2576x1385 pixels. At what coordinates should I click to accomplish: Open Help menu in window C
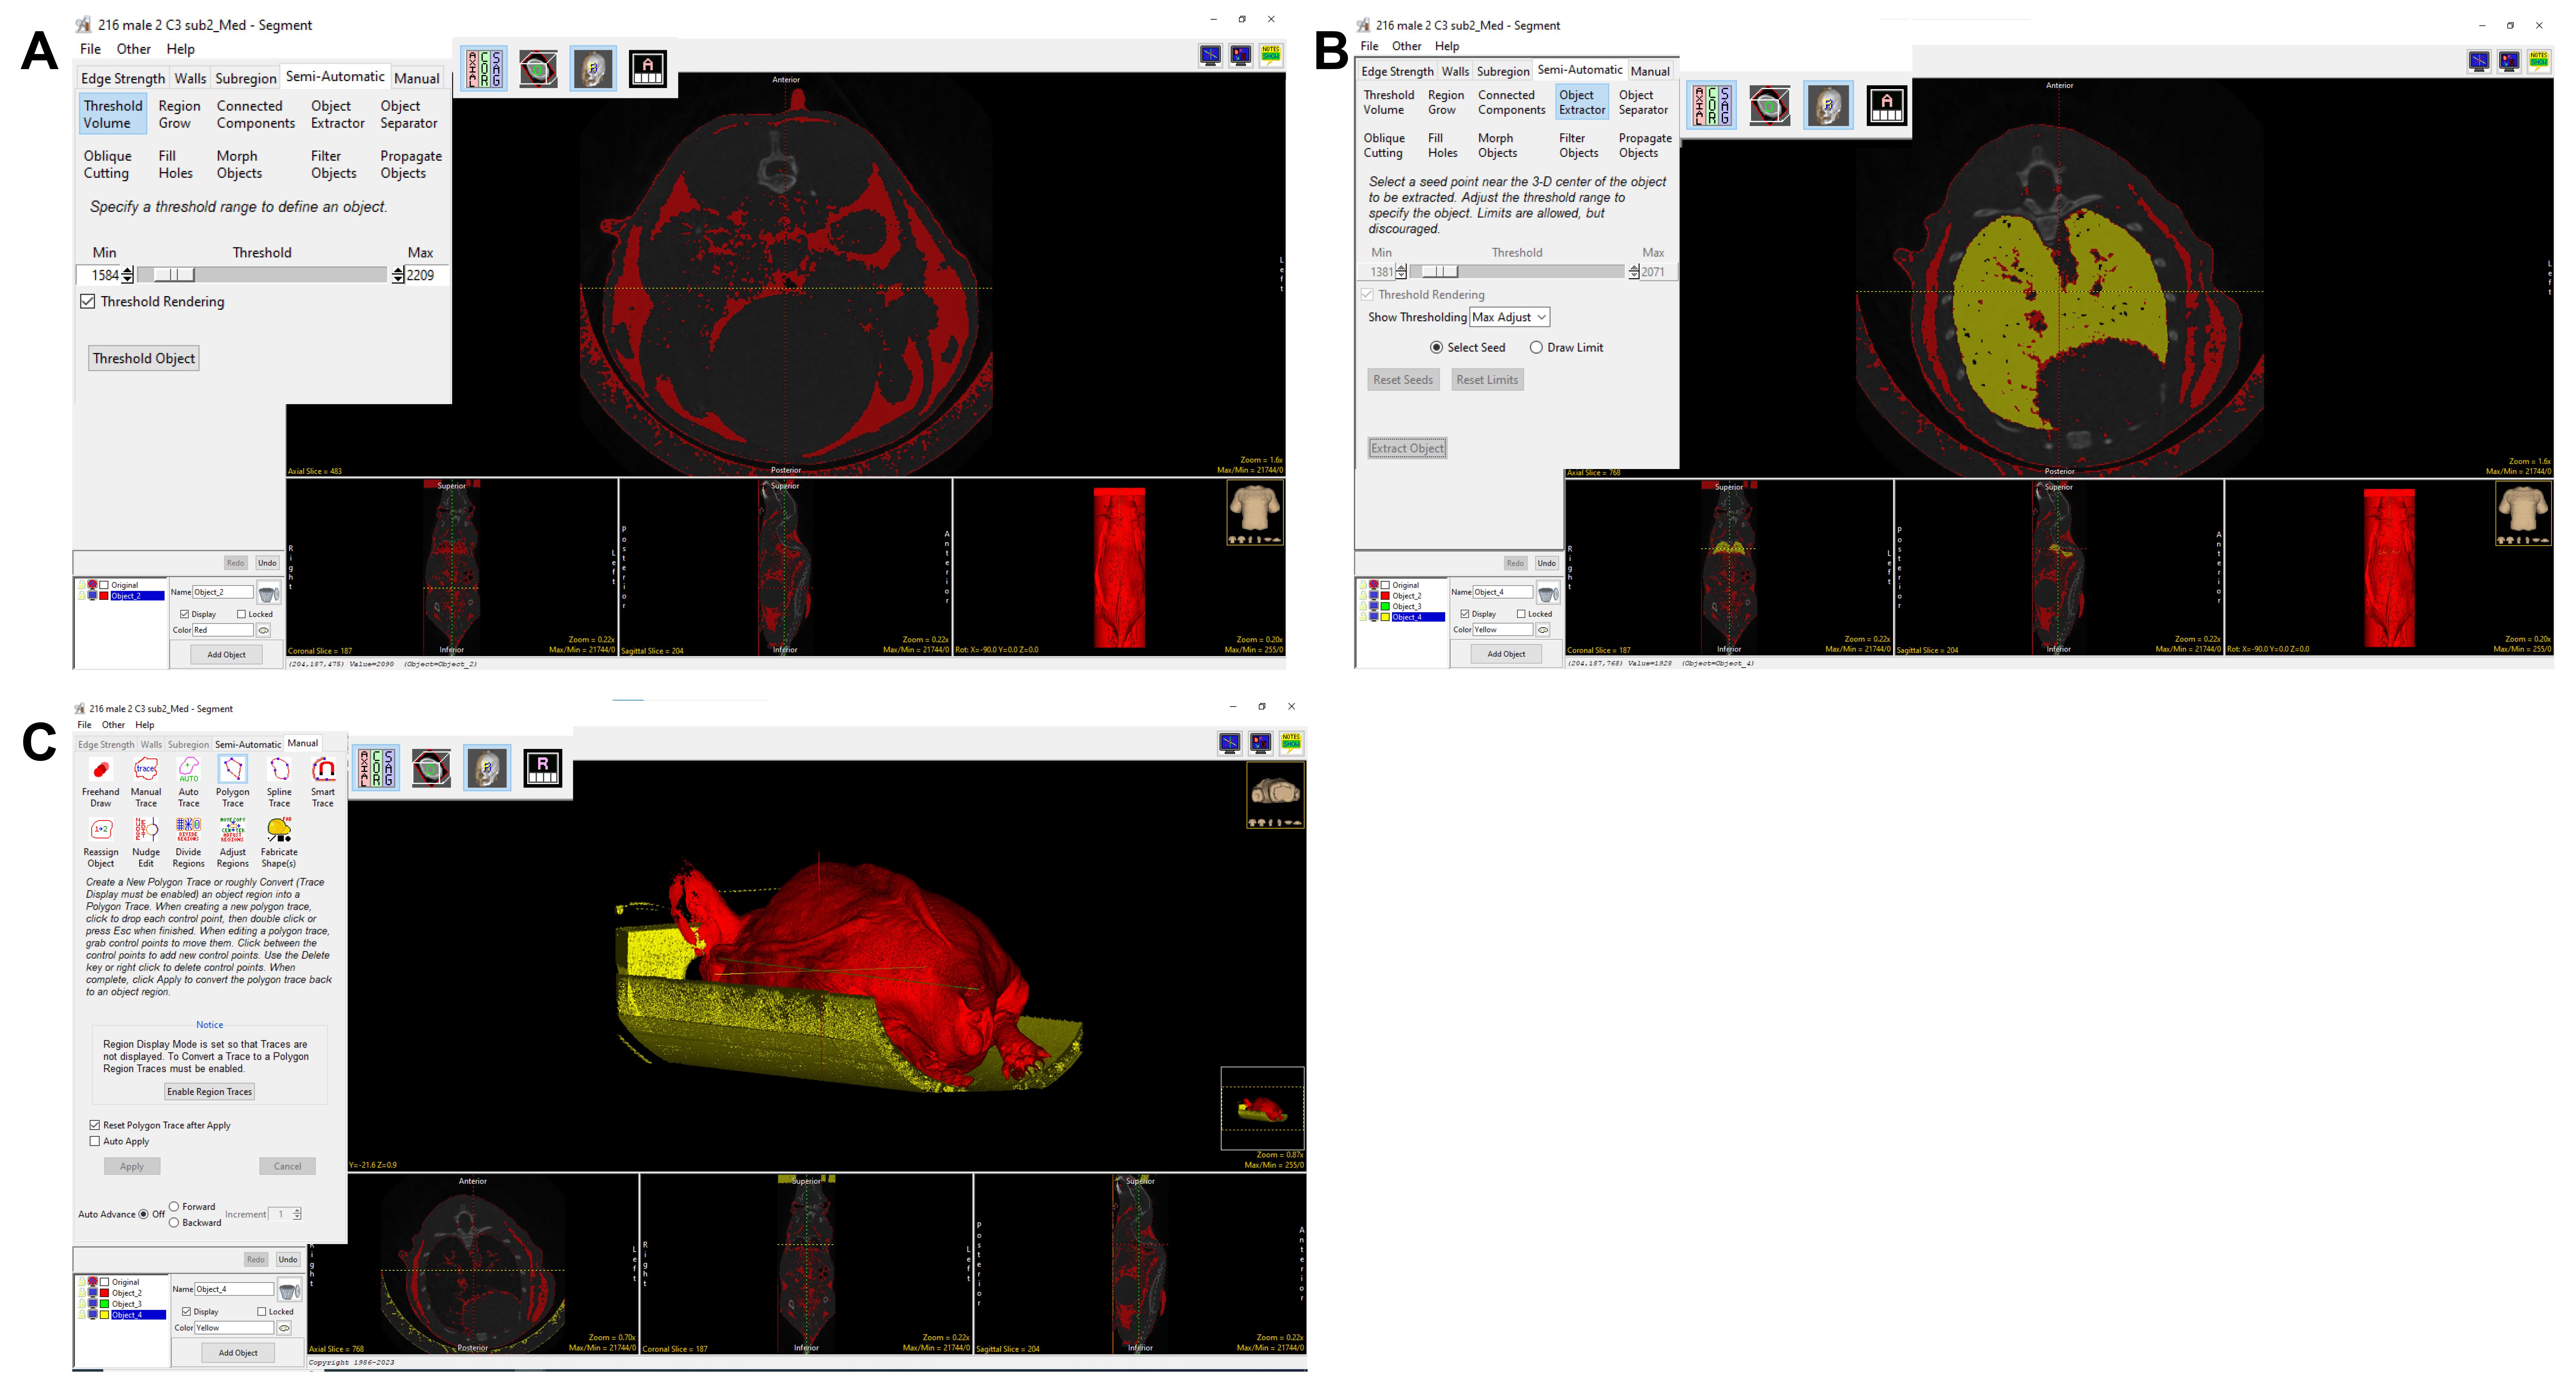(x=145, y=725)
